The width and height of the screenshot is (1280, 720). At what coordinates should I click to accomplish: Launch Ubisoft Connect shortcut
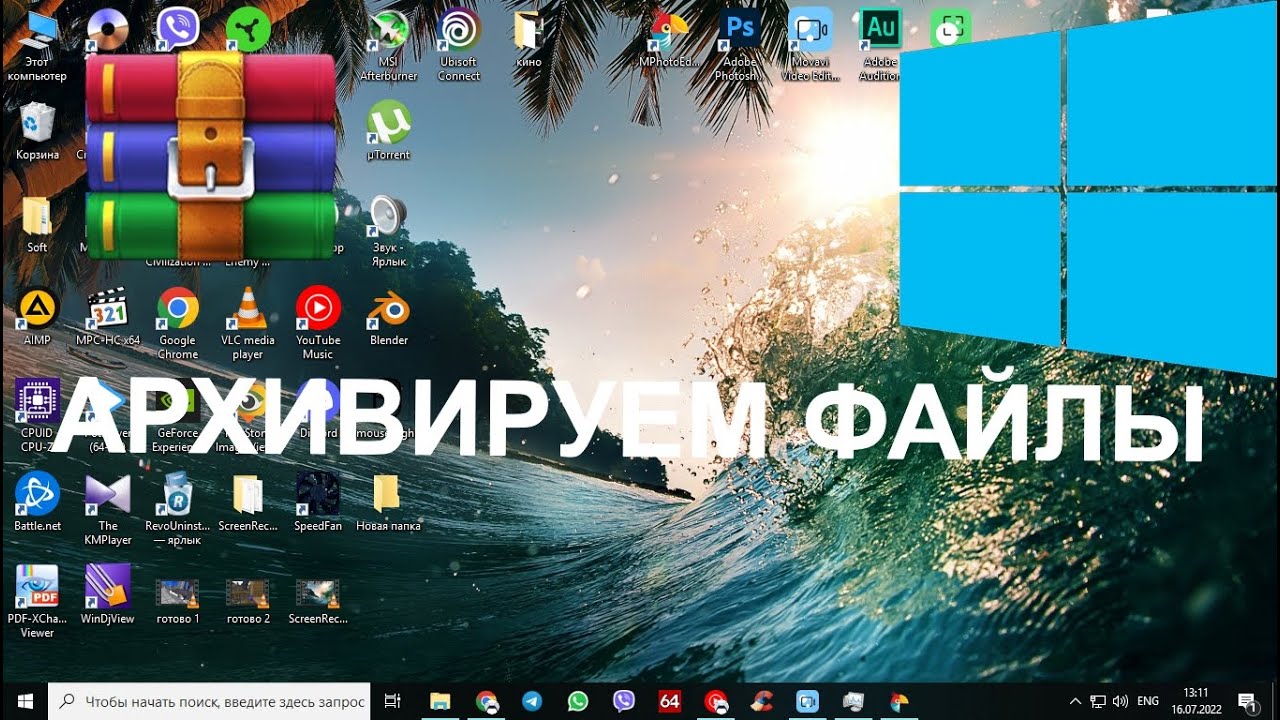pyautogui.click(x=459, y=46)
